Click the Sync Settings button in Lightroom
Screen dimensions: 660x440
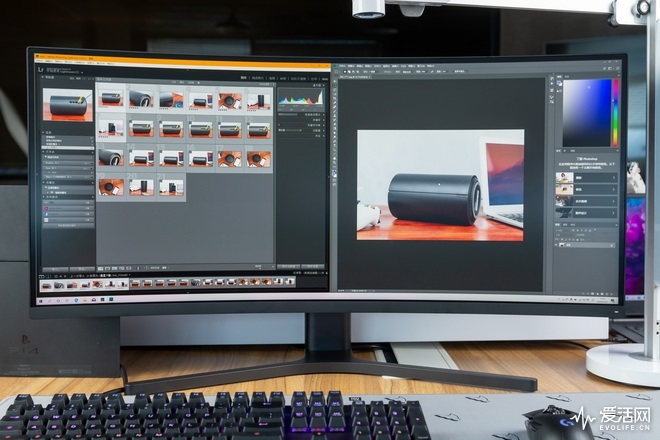tap(313, 266)
